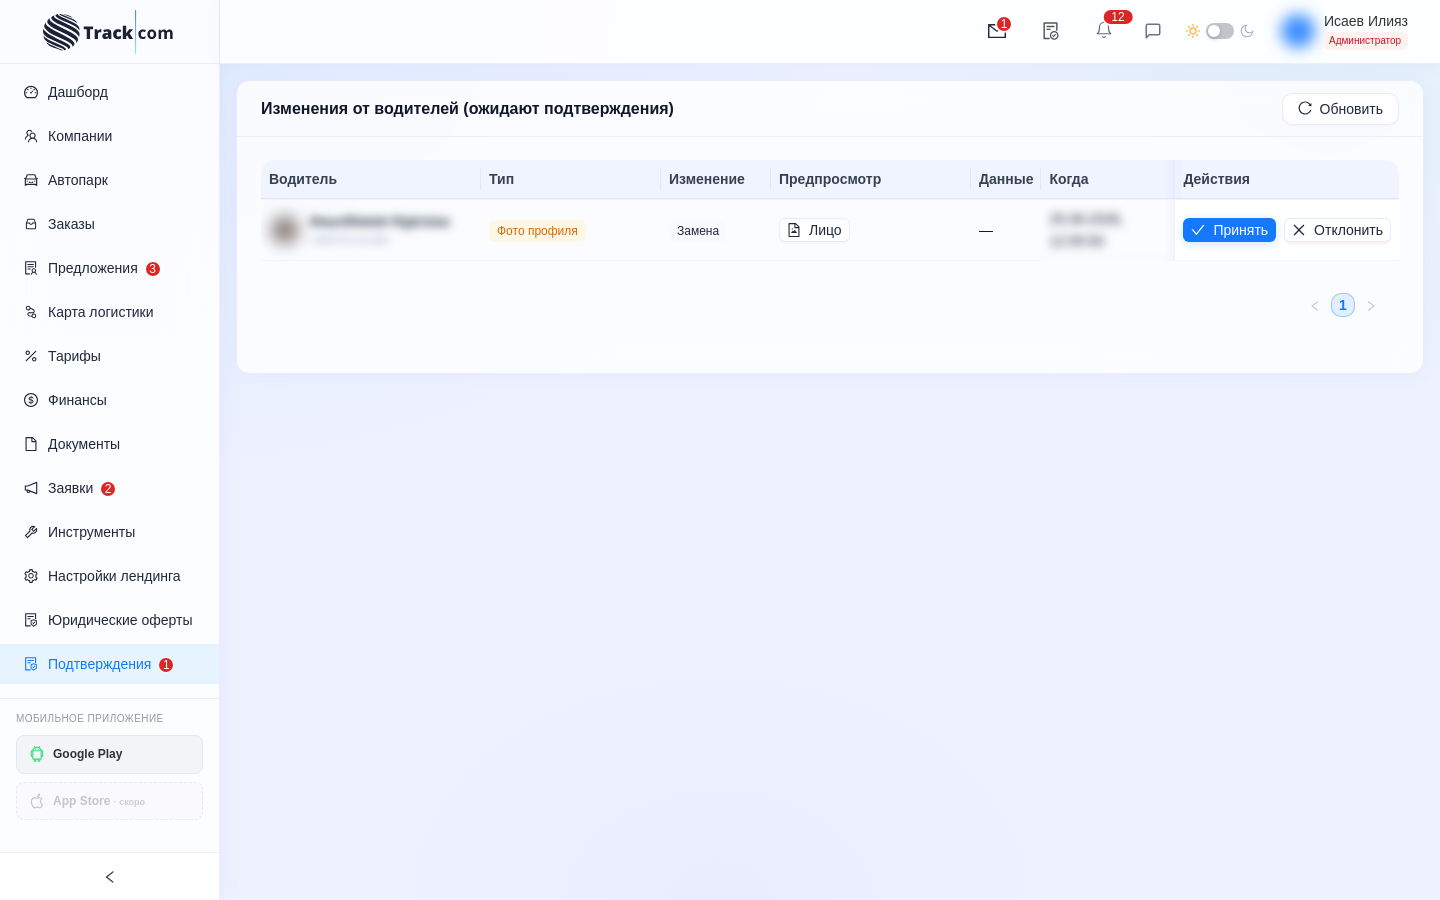This screenshot has height=900, width=1440.
Task: Go to previous page arrow
Action: pyautogui.click(x=1315, y=305)
